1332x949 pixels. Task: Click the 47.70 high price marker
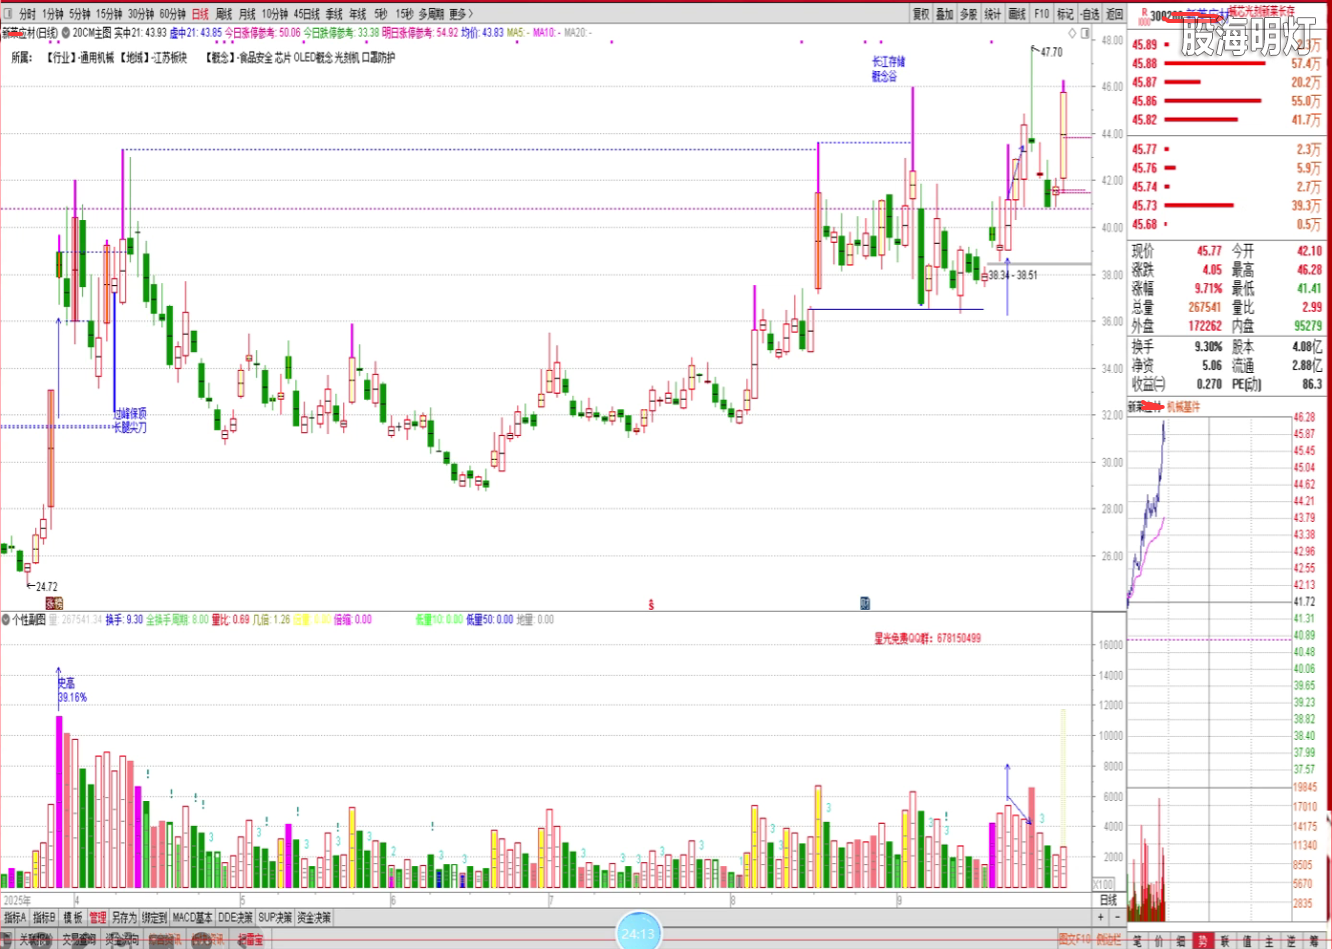[1050, 52]
